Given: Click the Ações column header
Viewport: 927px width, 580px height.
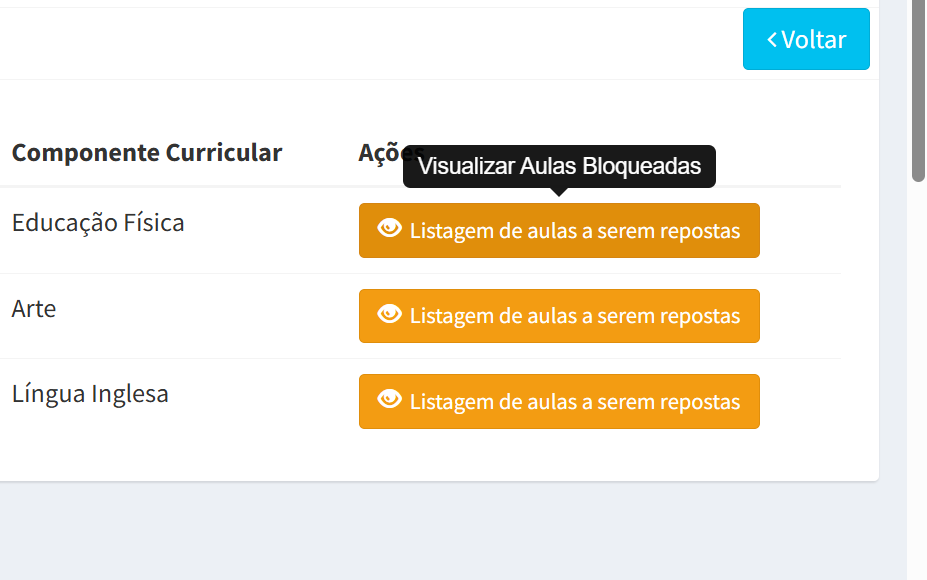Looking at the screenshot, I should click(381, 153).
